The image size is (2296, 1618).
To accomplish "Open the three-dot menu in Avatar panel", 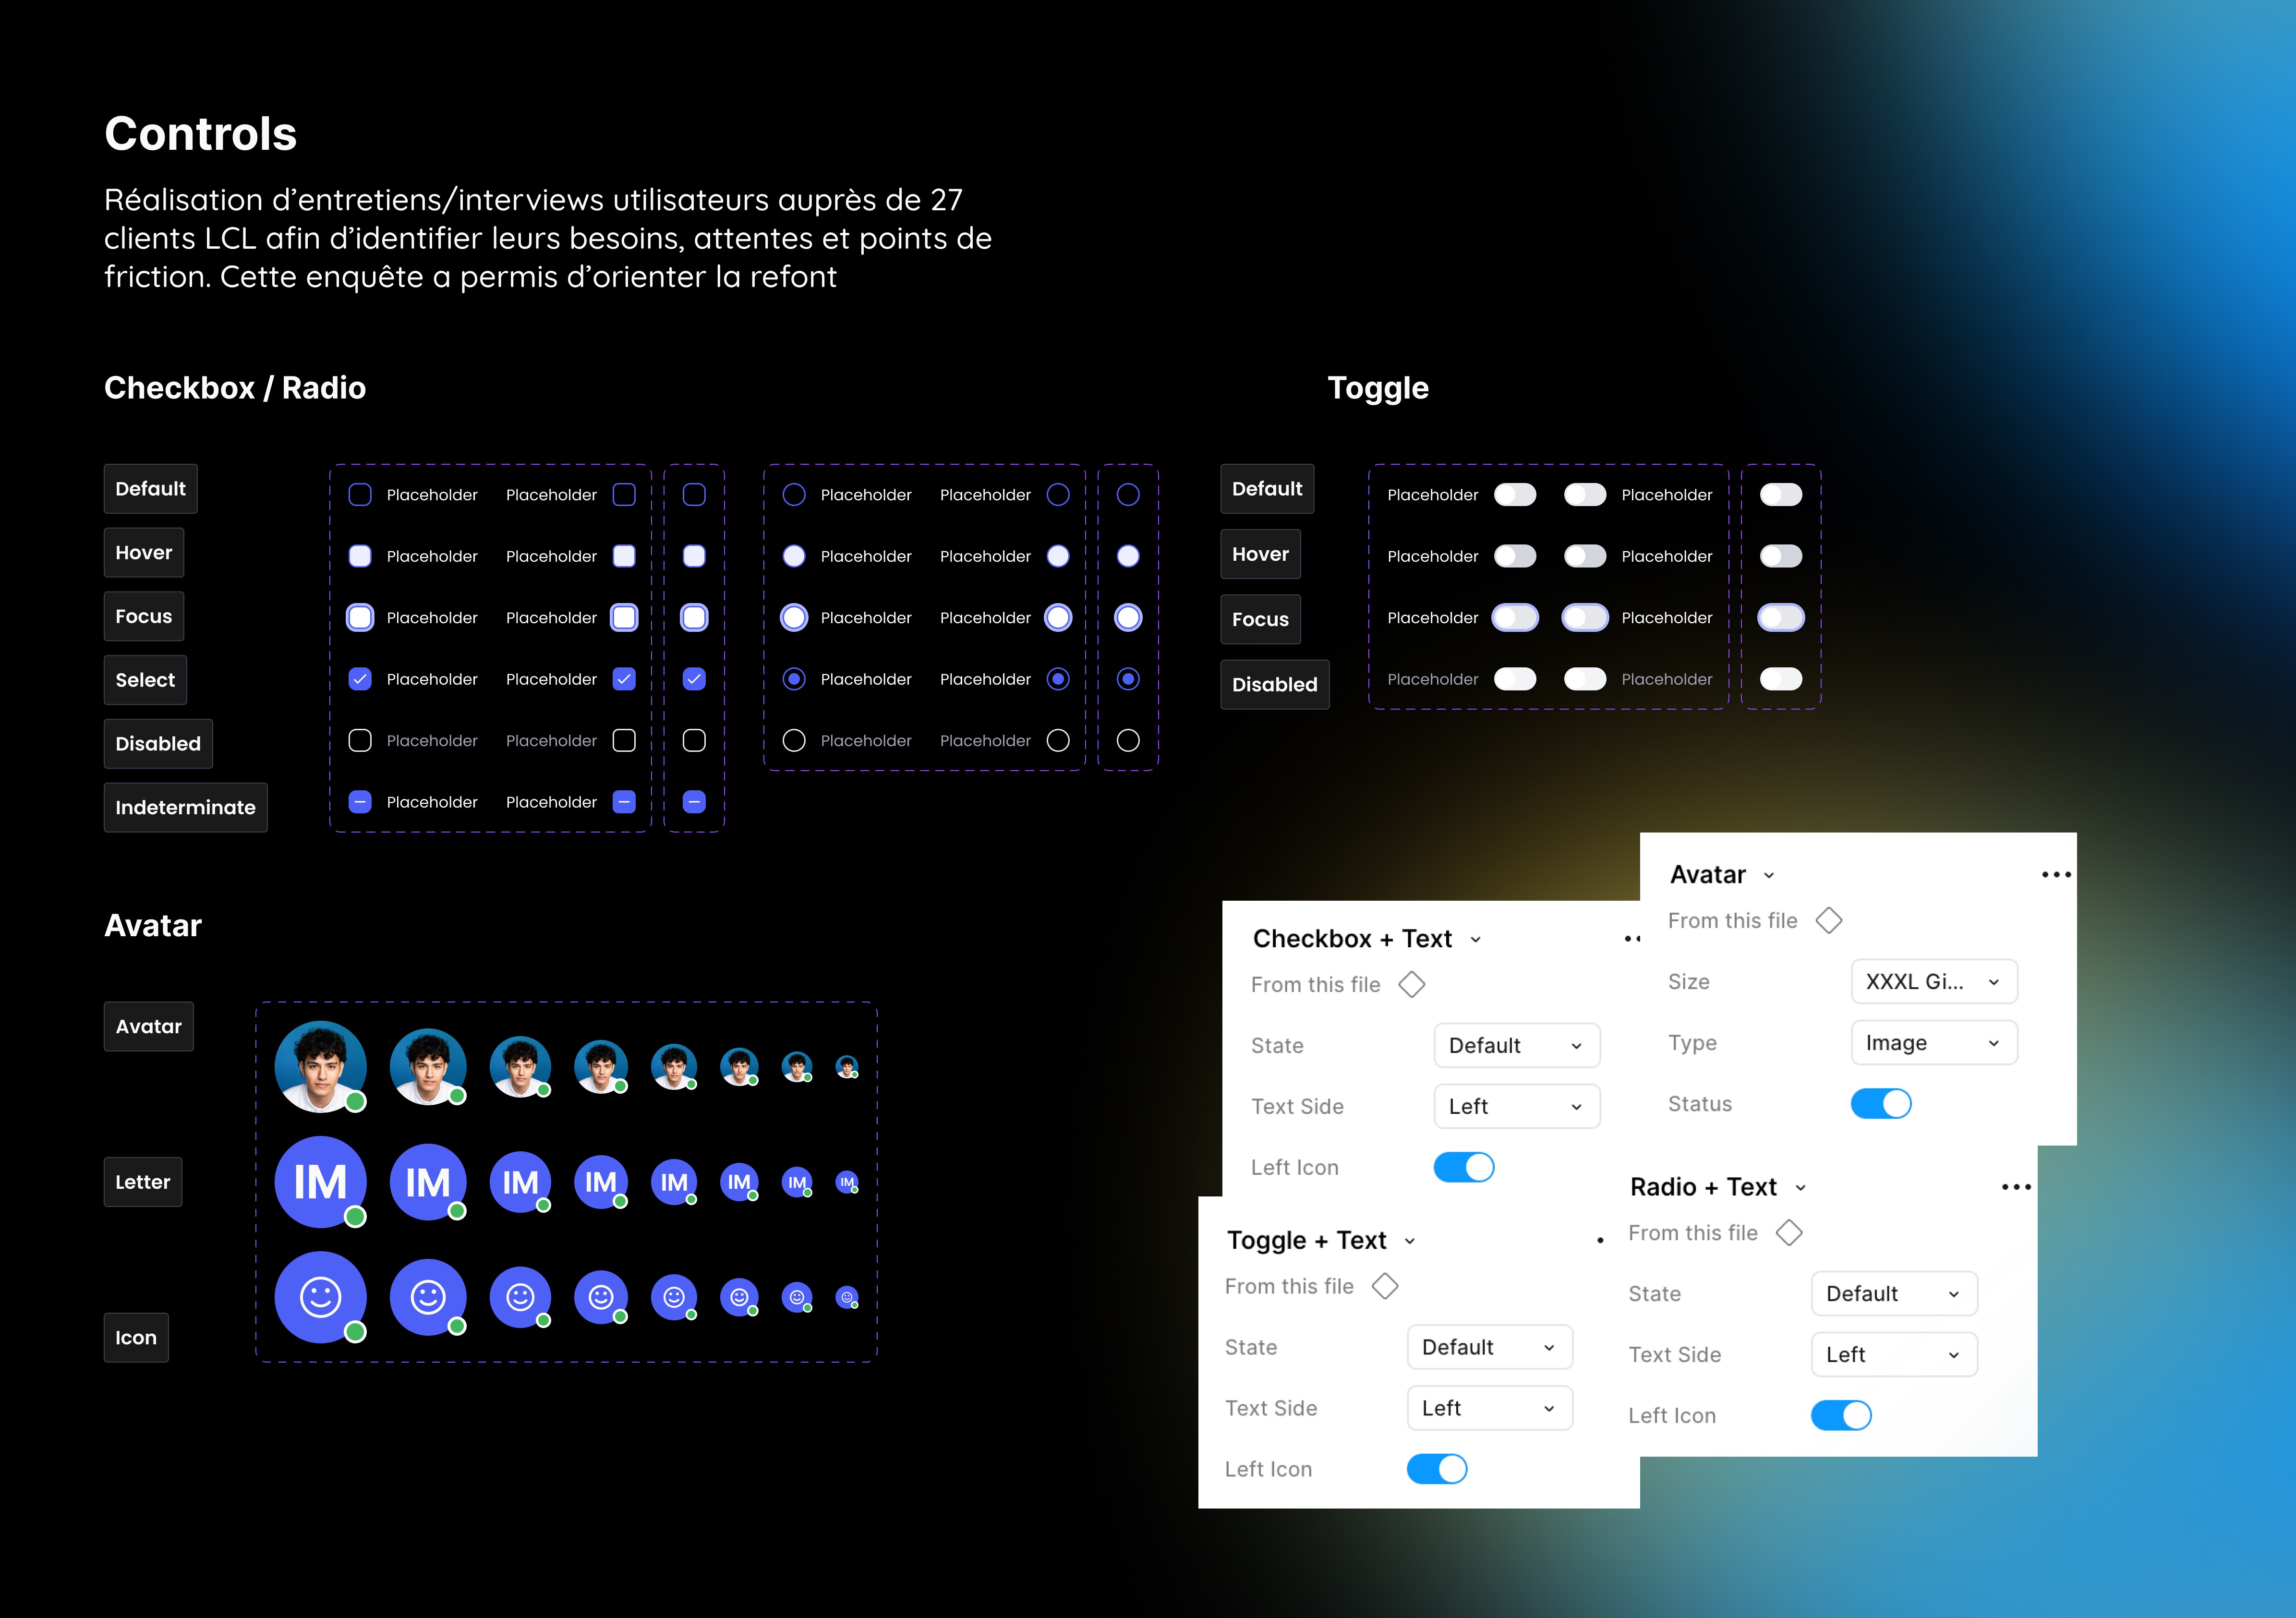I will pyautogui.click(x=2056, y=874).
